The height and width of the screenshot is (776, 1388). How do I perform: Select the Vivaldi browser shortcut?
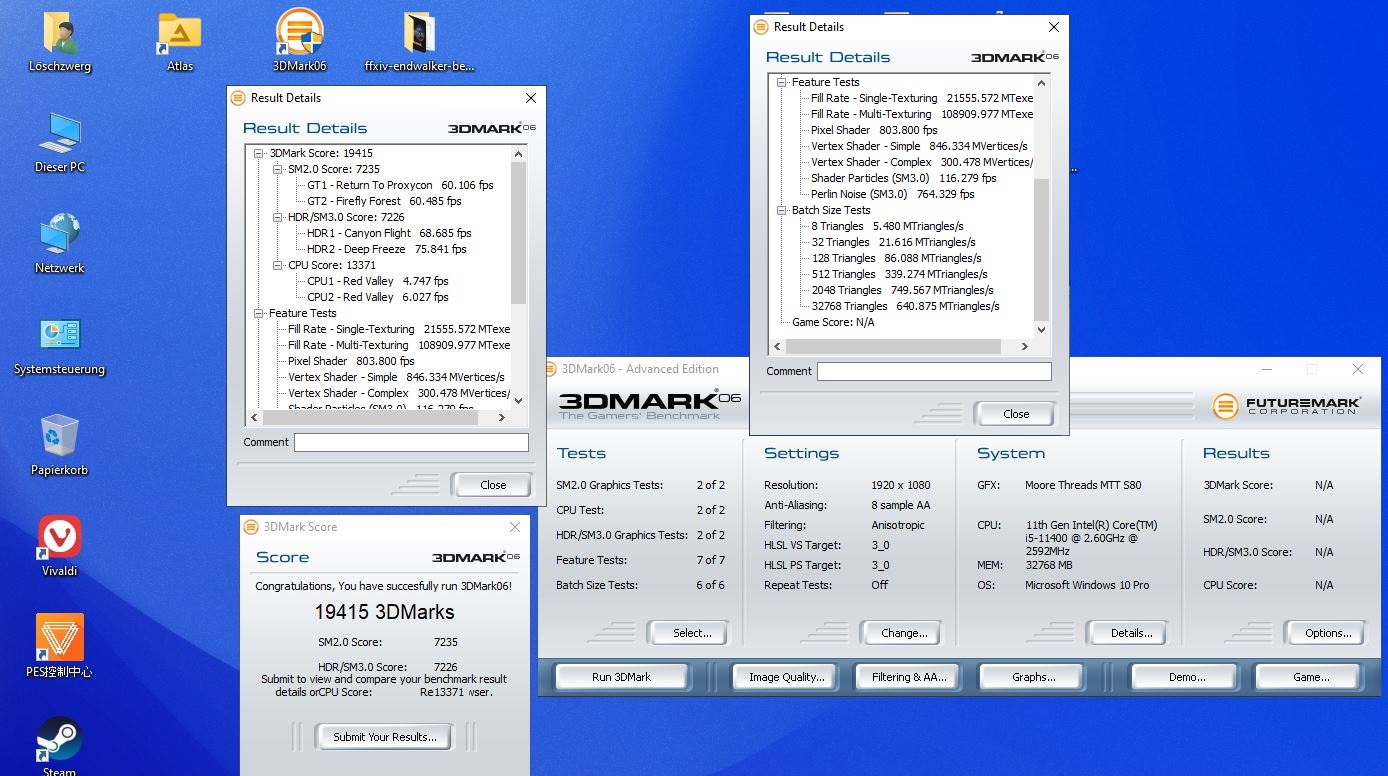point(60,547)
